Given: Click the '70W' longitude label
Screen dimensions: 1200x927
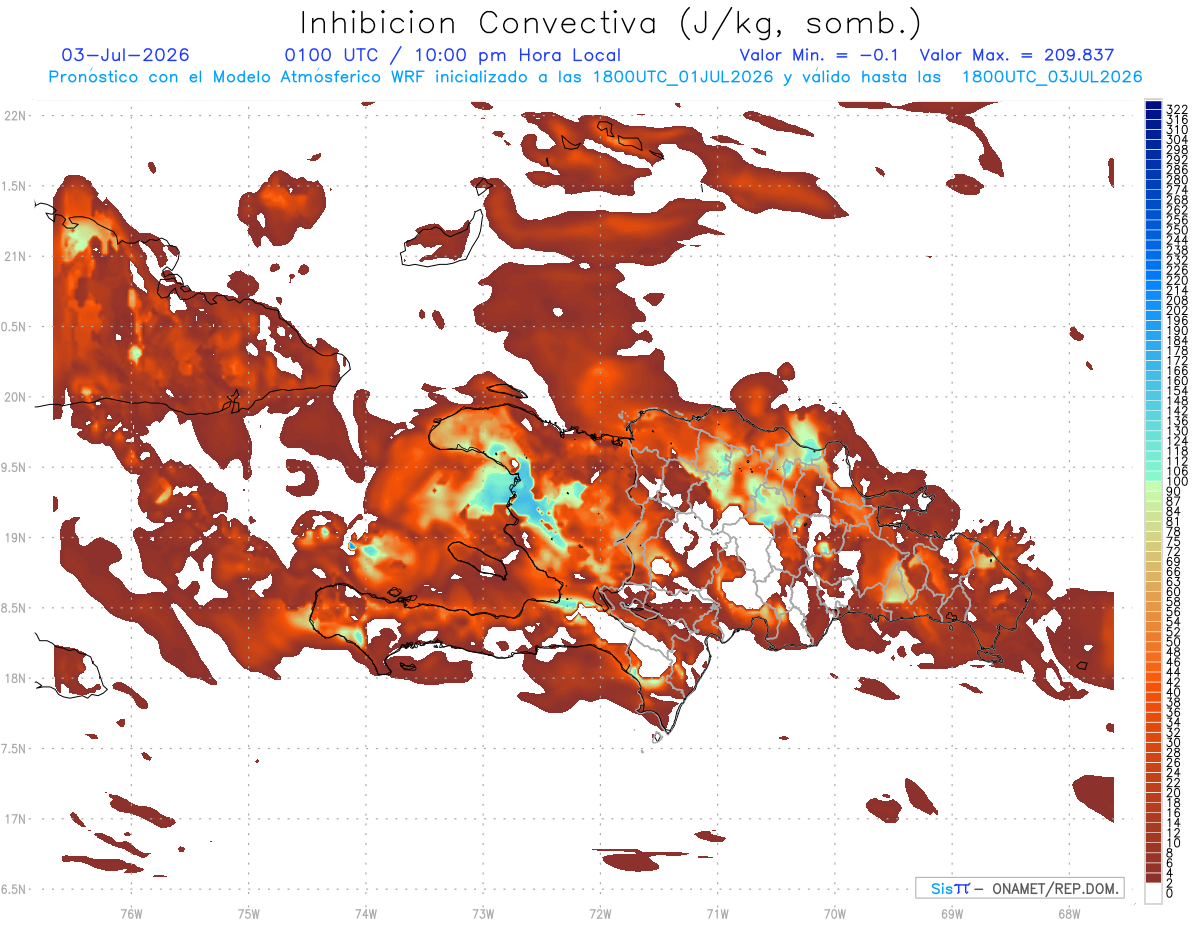Looking at the screenshot, I should 835,913.
